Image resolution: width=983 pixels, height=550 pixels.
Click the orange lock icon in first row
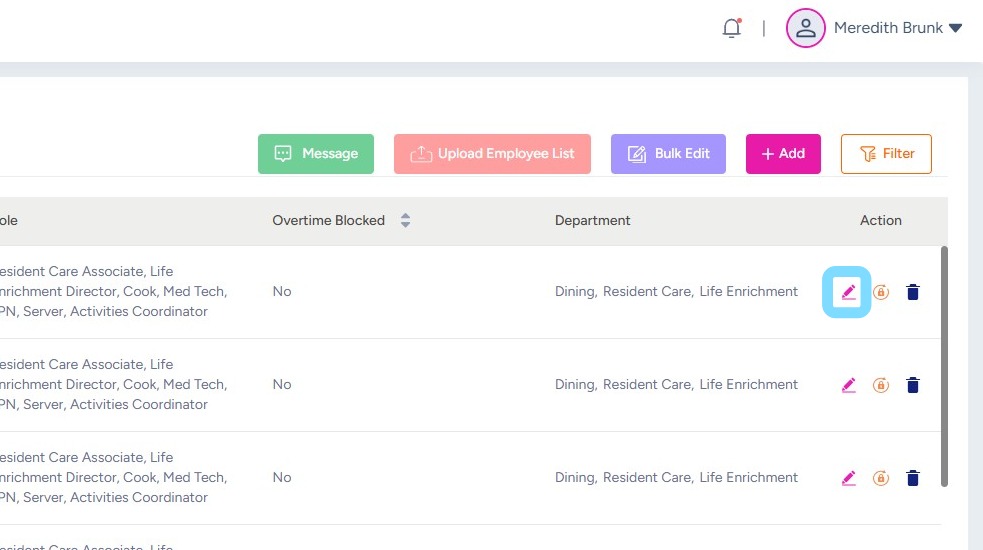point(880,292)
